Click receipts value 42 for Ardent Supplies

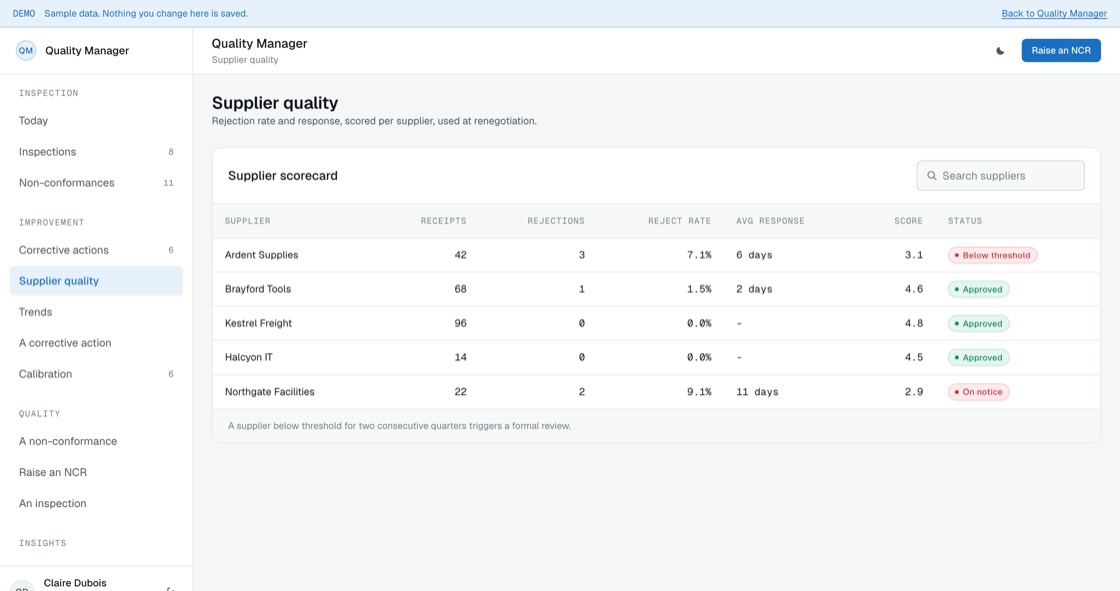(x=460, y=255)
